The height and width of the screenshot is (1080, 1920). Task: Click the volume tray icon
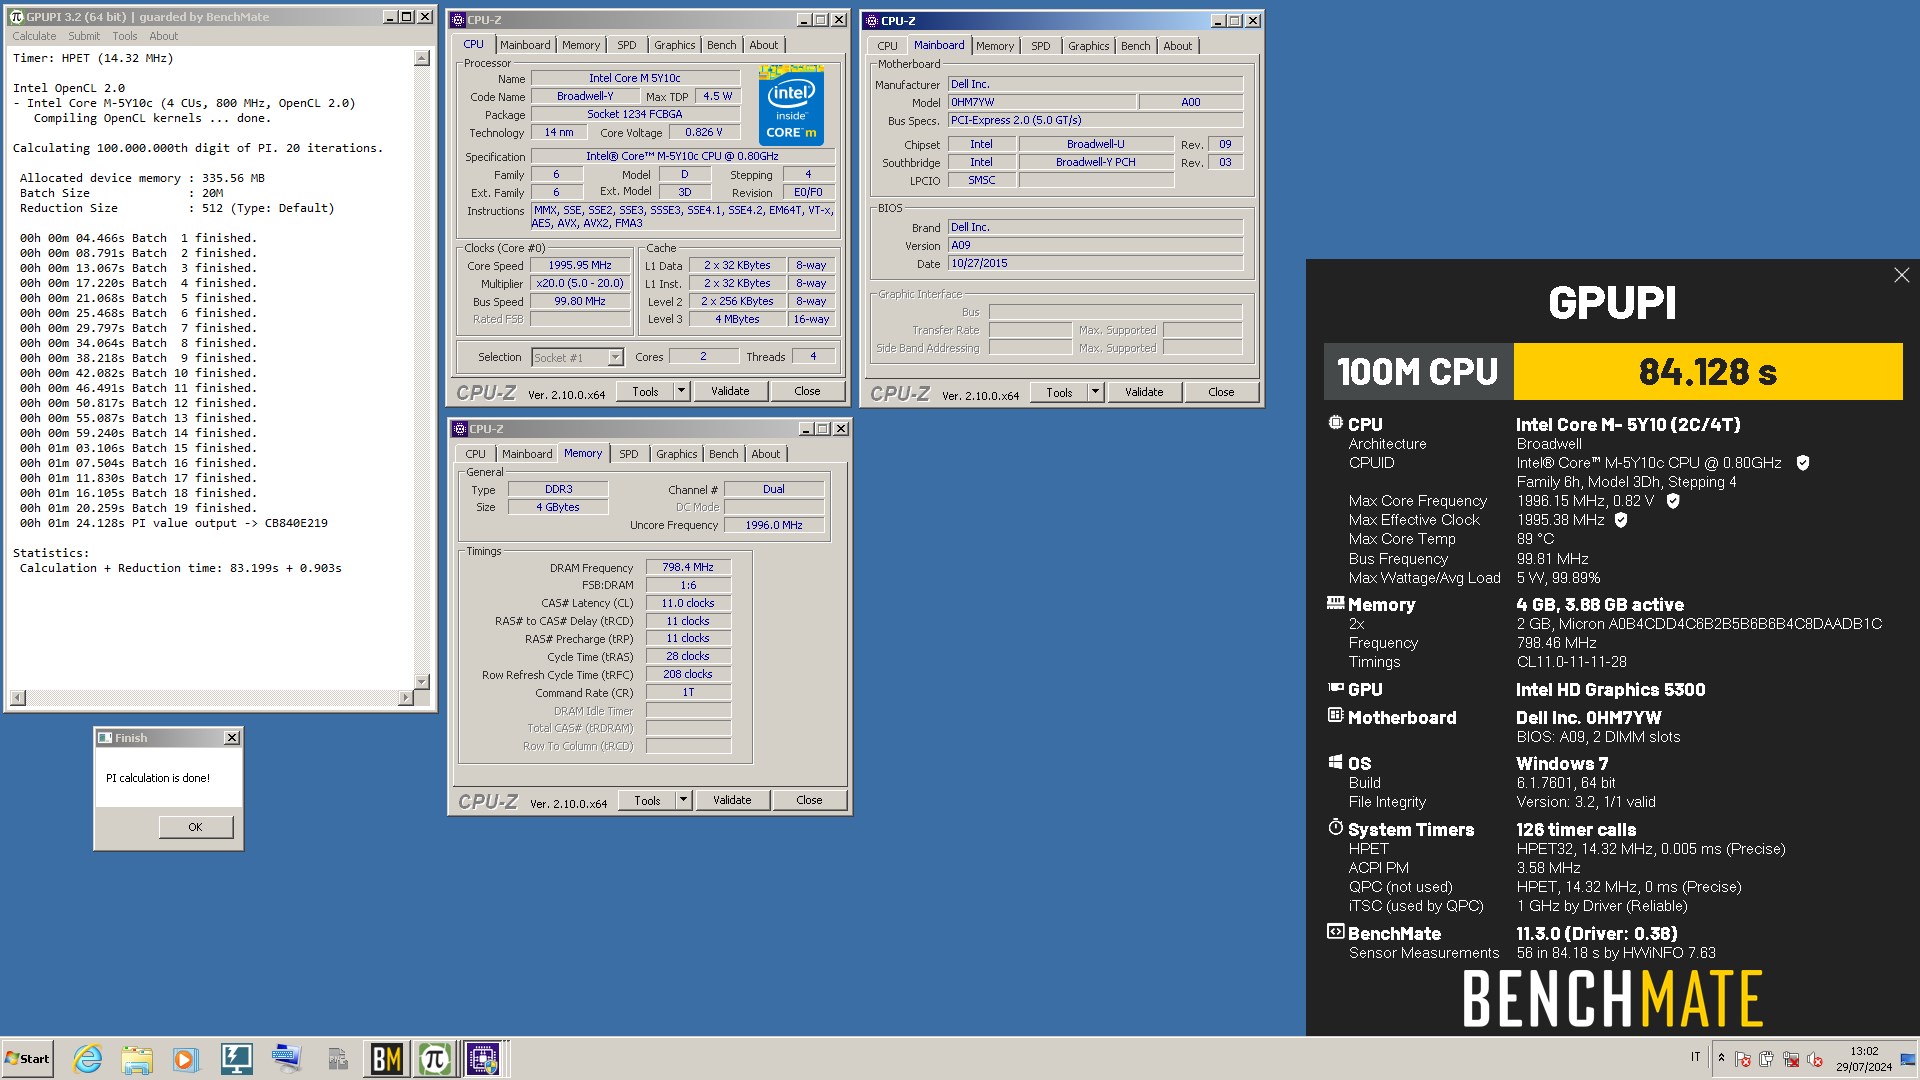coord(1815,1058)
